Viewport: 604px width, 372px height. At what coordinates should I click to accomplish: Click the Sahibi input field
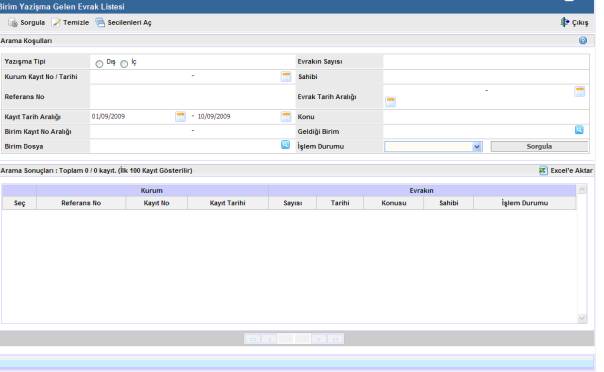coord(486,77)
